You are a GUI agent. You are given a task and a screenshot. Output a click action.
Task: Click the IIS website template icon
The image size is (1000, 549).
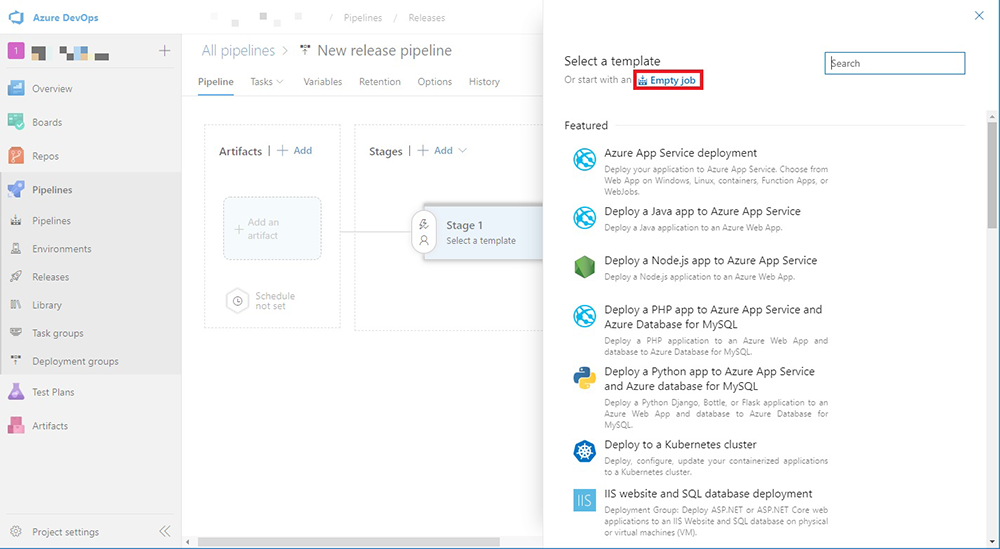click(584, 501)
